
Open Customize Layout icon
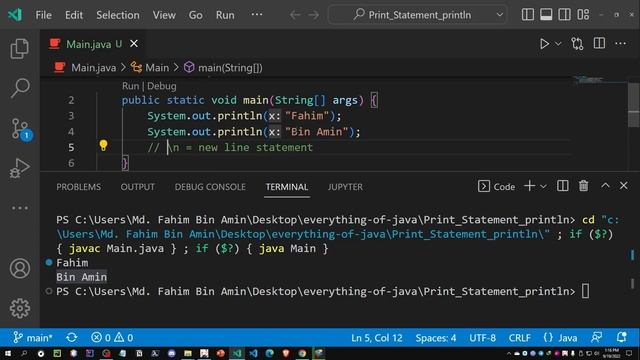[x=583, y=15]
